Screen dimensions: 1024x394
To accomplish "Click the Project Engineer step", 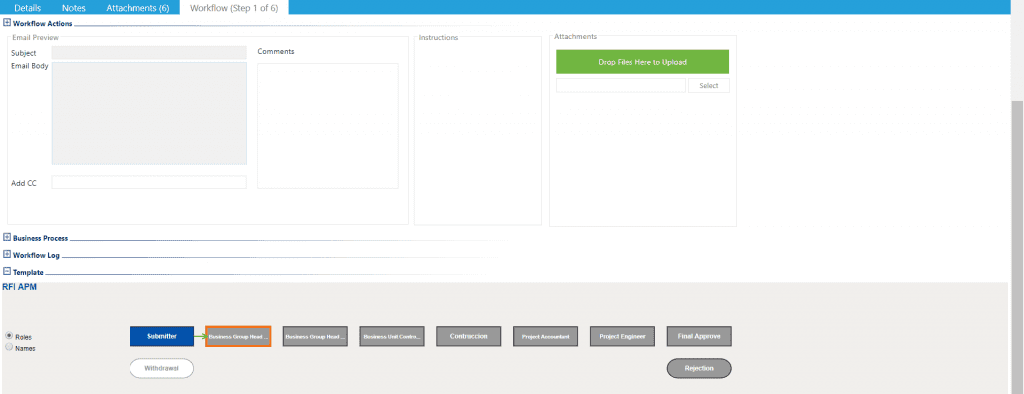I will coord(622,337).
